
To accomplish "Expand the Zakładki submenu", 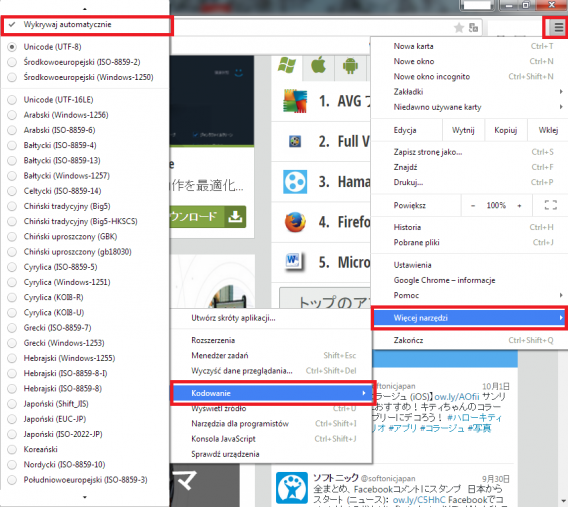I will click(470, 92).
